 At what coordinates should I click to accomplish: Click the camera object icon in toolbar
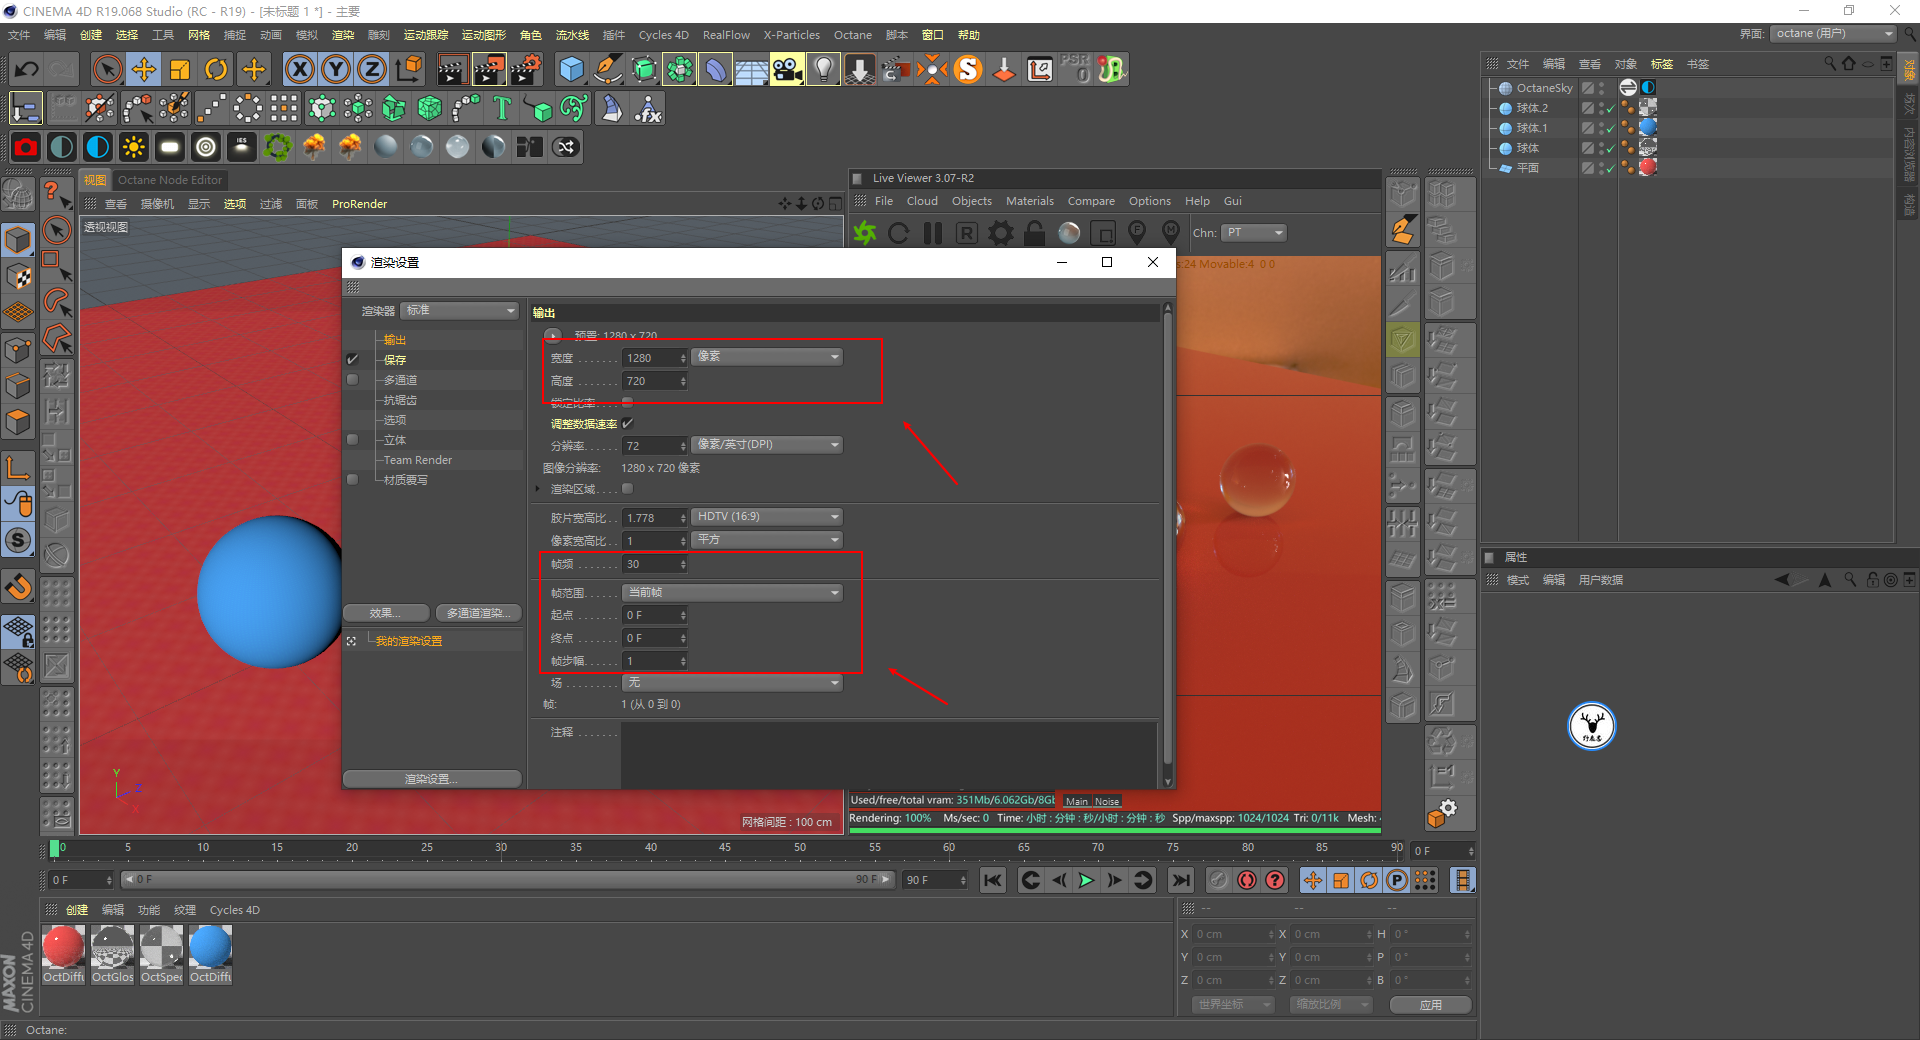[787, 69]
